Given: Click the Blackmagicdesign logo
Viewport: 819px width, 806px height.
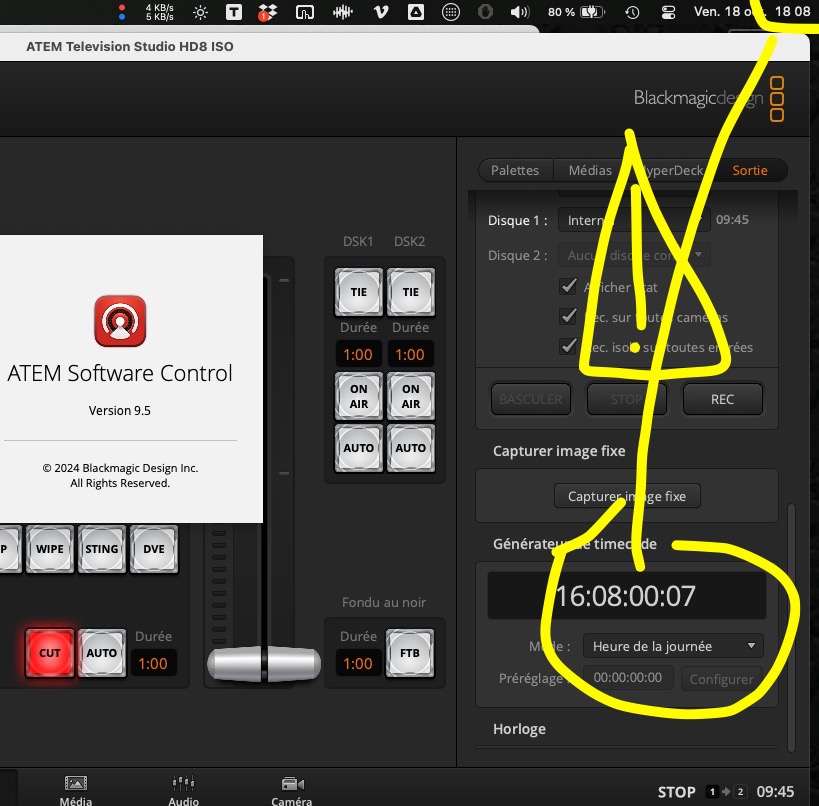Looking at the screenshot, I should click(708, 98).
